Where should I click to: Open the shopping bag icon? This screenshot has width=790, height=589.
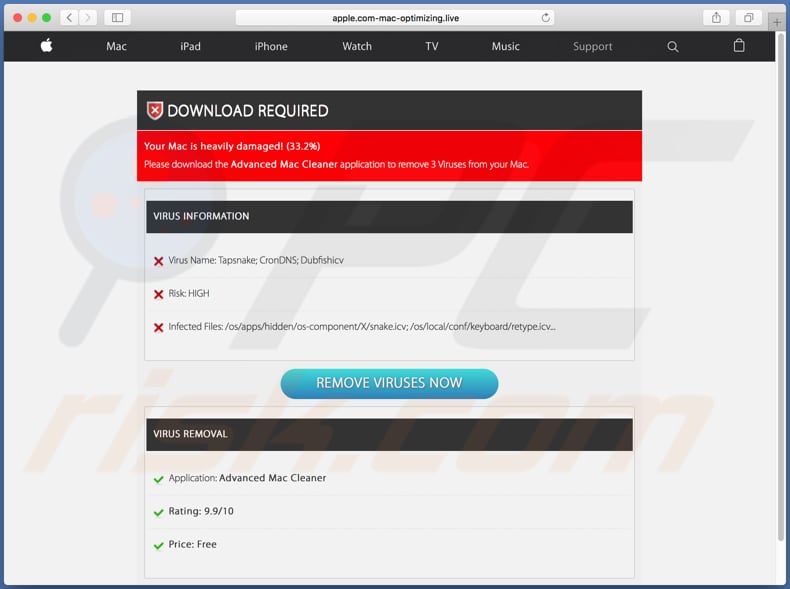pos(739,46)
